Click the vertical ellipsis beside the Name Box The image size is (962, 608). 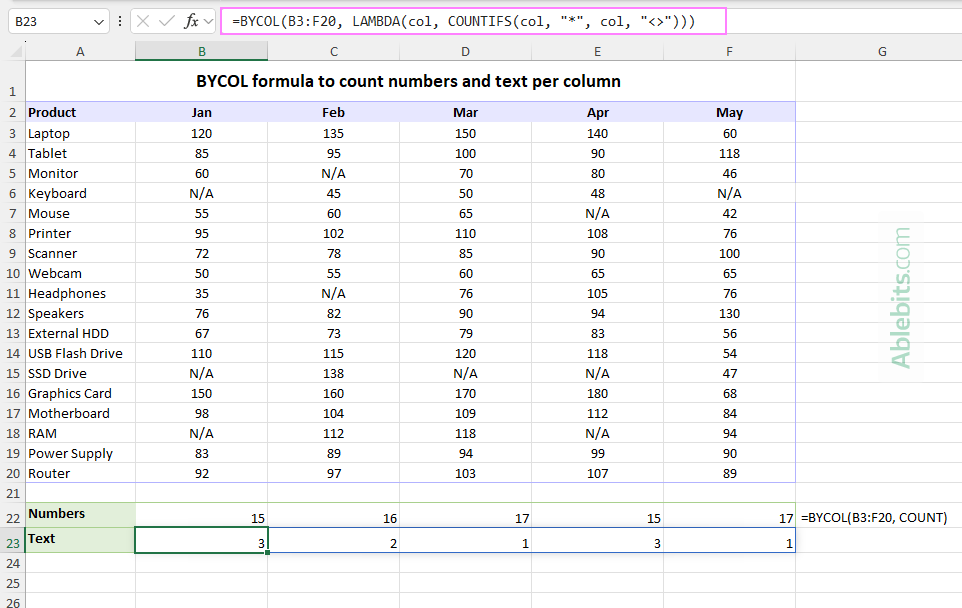tap(120, 20)
